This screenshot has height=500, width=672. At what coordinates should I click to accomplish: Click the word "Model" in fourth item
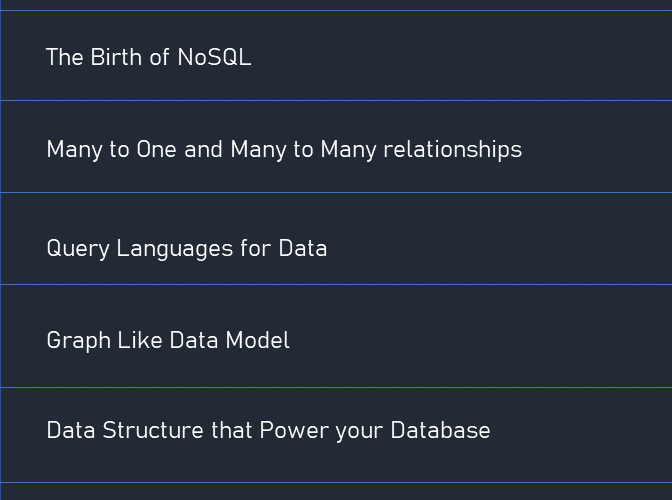258,340
